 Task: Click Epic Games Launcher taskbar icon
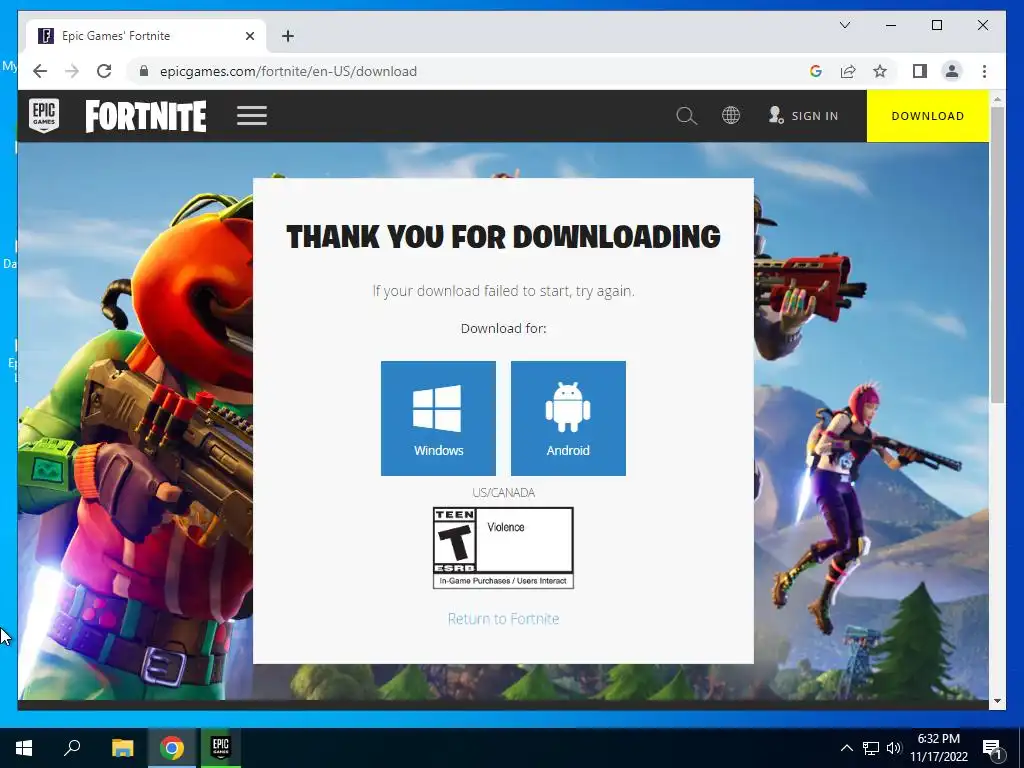[221, 748]
